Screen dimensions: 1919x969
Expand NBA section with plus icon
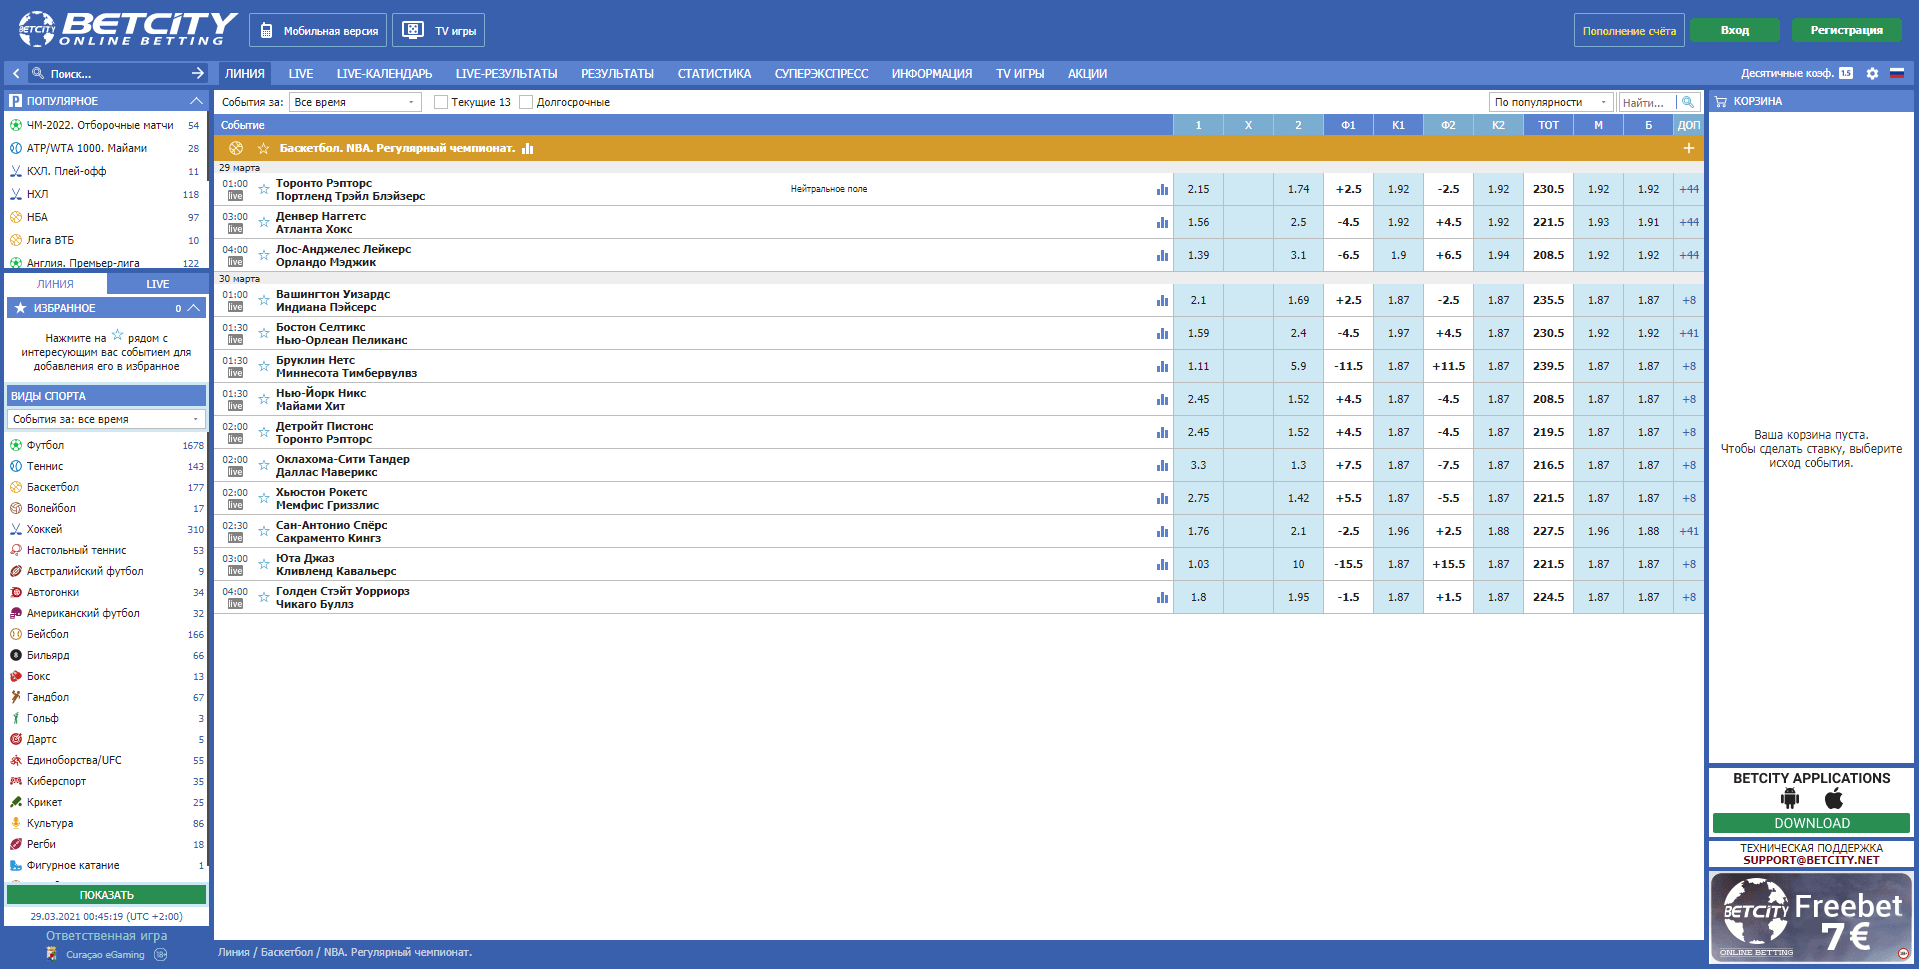(1689, 148)
